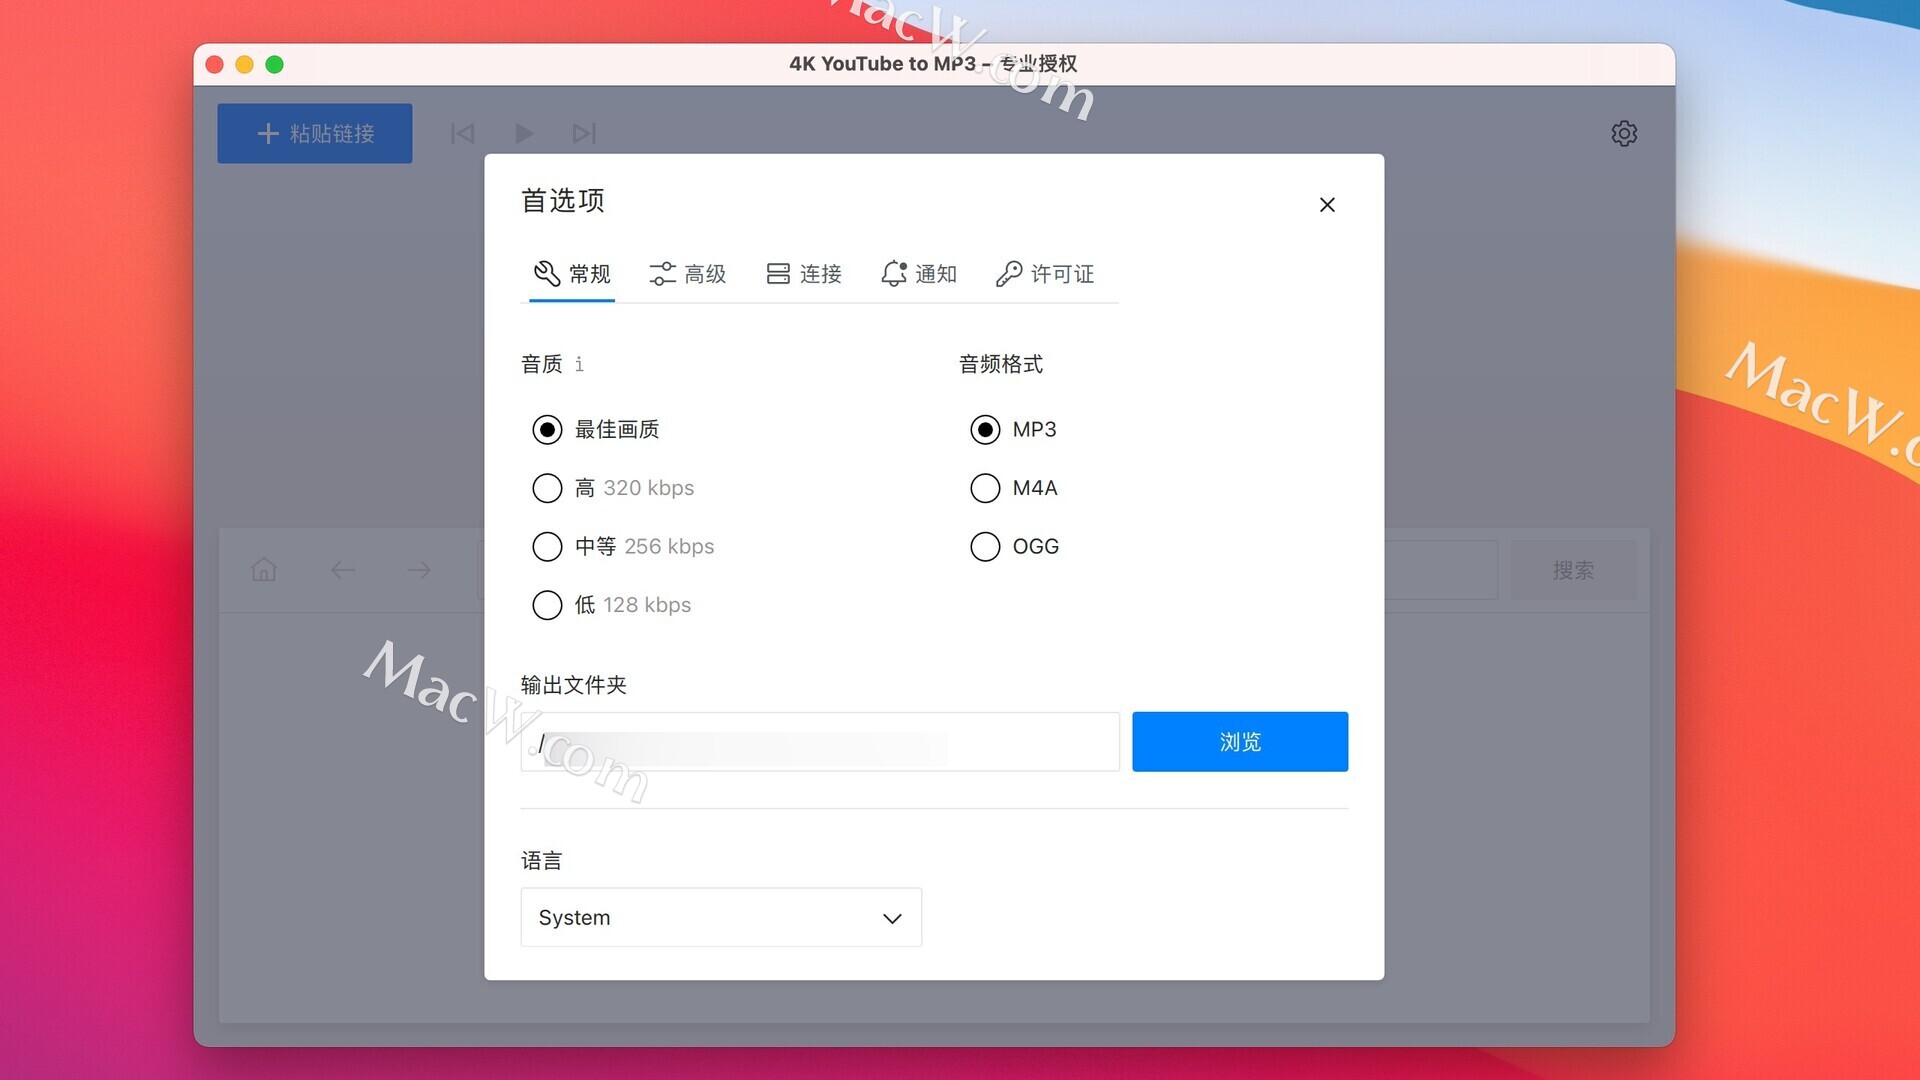Viewport: 1920px width, 1080px height.
Task: Go back with the left arrow icon
Action: click(x=343, y=570)
